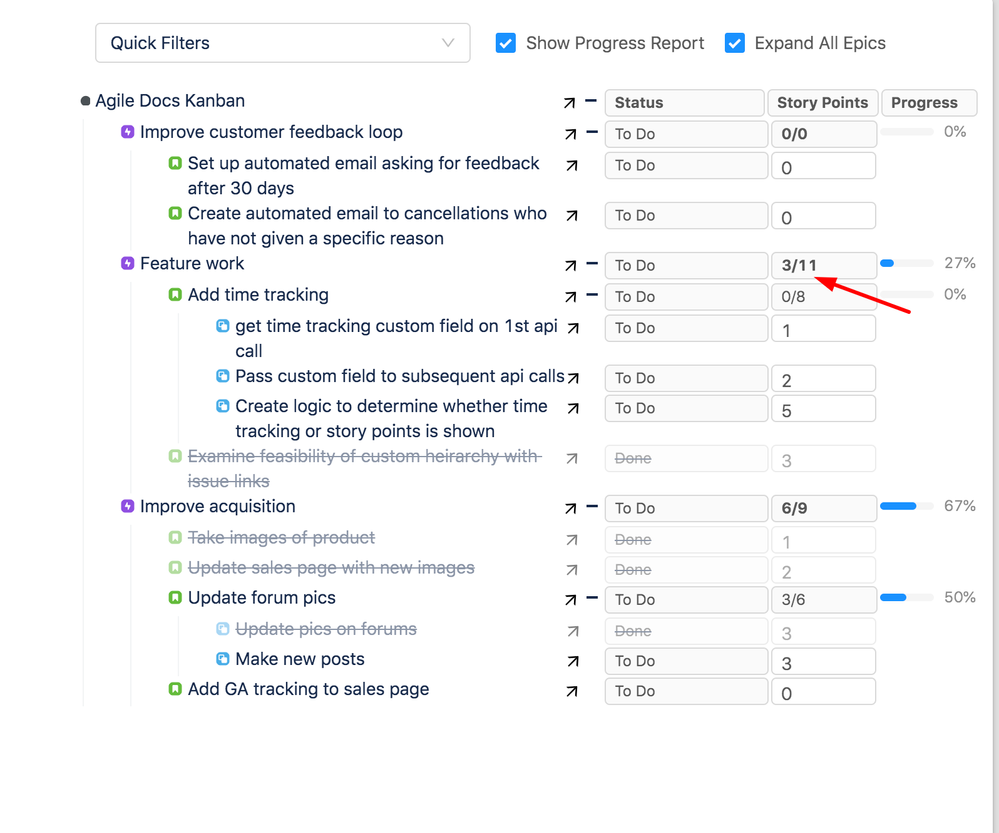Click the story icon beside "Update forum pics"

pos(173,599)
